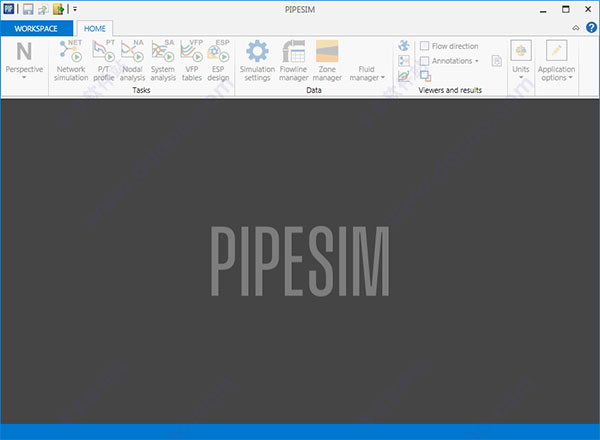Open the Zone manager

[x=327, y=61]
